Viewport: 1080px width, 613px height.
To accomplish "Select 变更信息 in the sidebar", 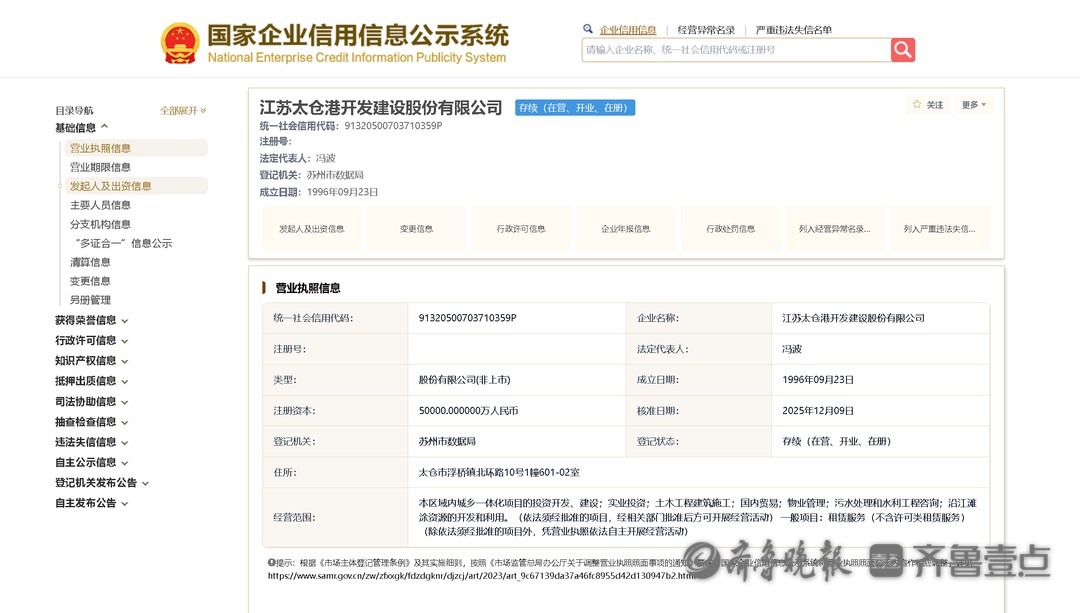I will (x=90, y=281).
